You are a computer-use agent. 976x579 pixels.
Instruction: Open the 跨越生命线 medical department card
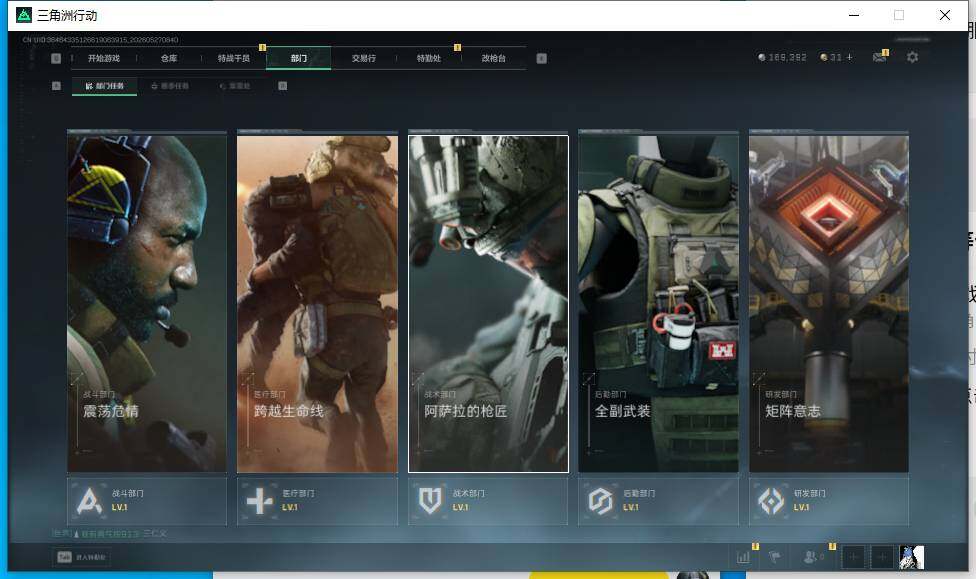coord(317,304)
